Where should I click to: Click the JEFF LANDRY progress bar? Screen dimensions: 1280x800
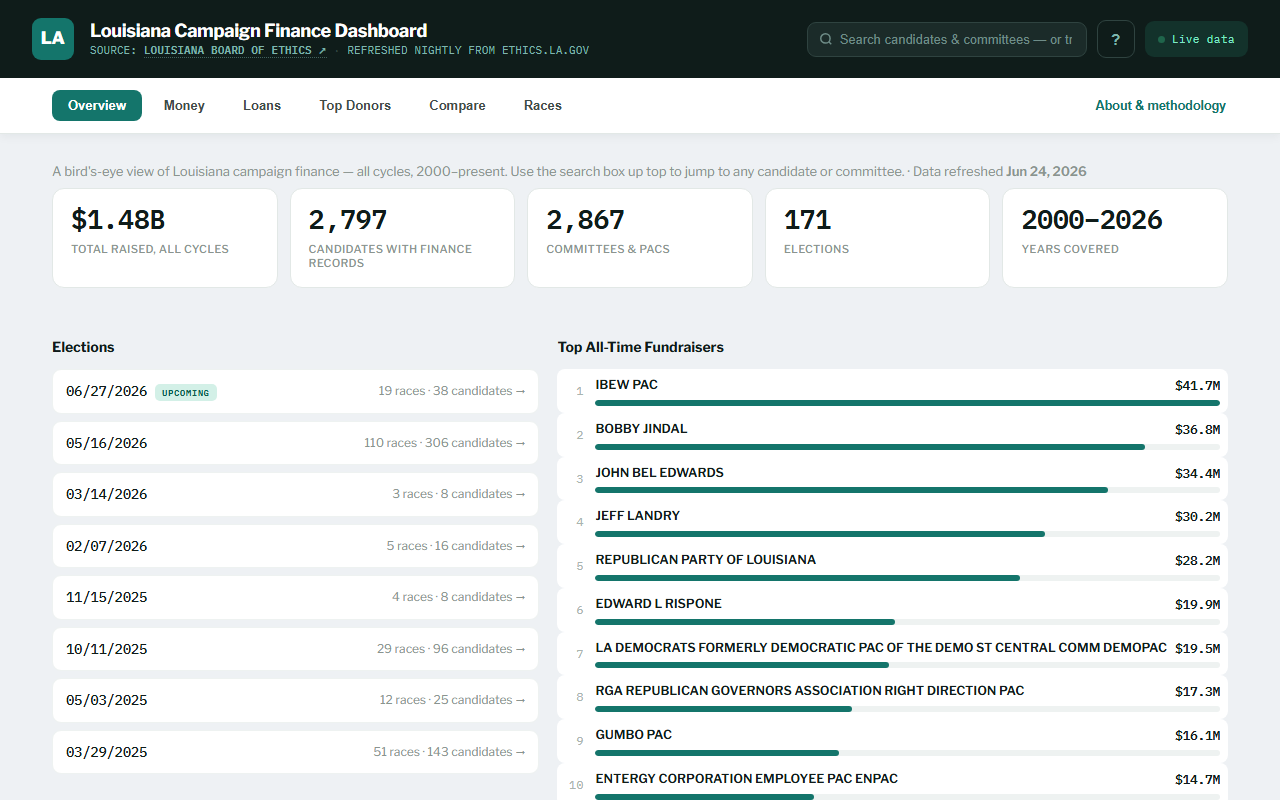point(907,534)
